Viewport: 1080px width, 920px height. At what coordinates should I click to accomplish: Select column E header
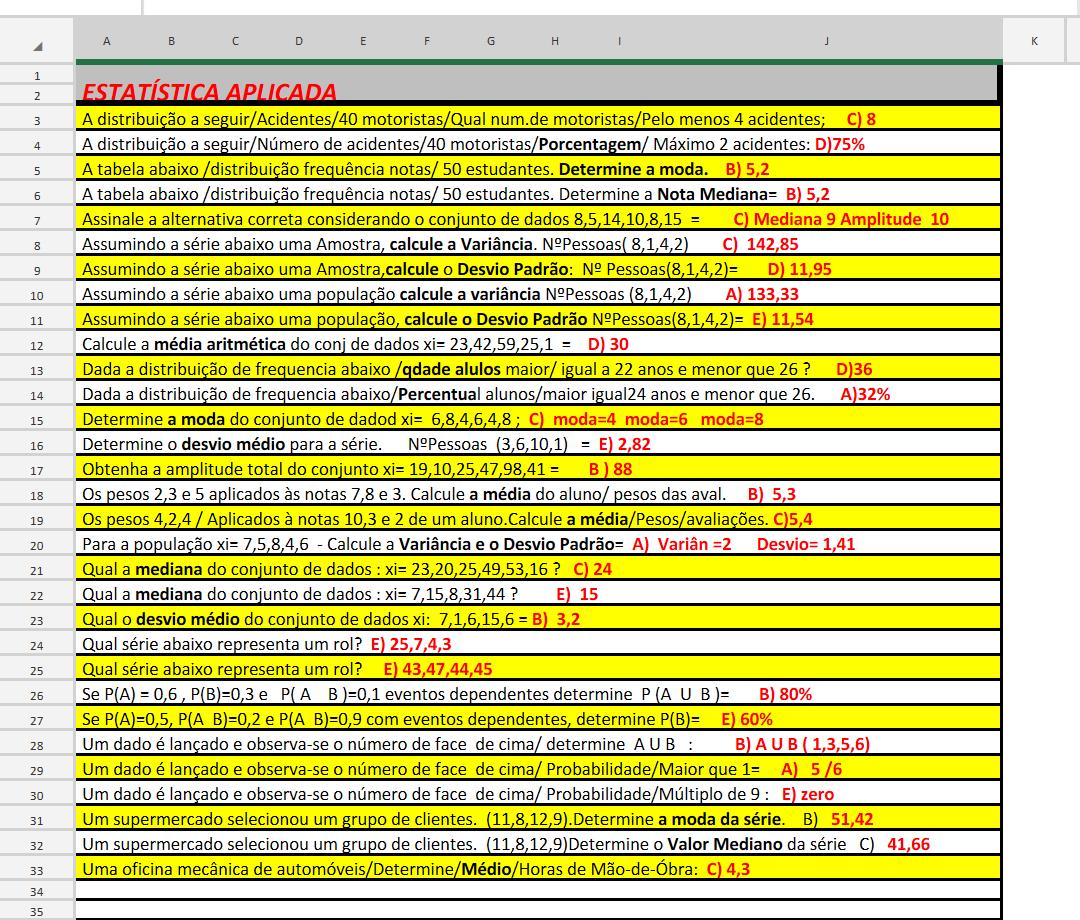[362, 41]
